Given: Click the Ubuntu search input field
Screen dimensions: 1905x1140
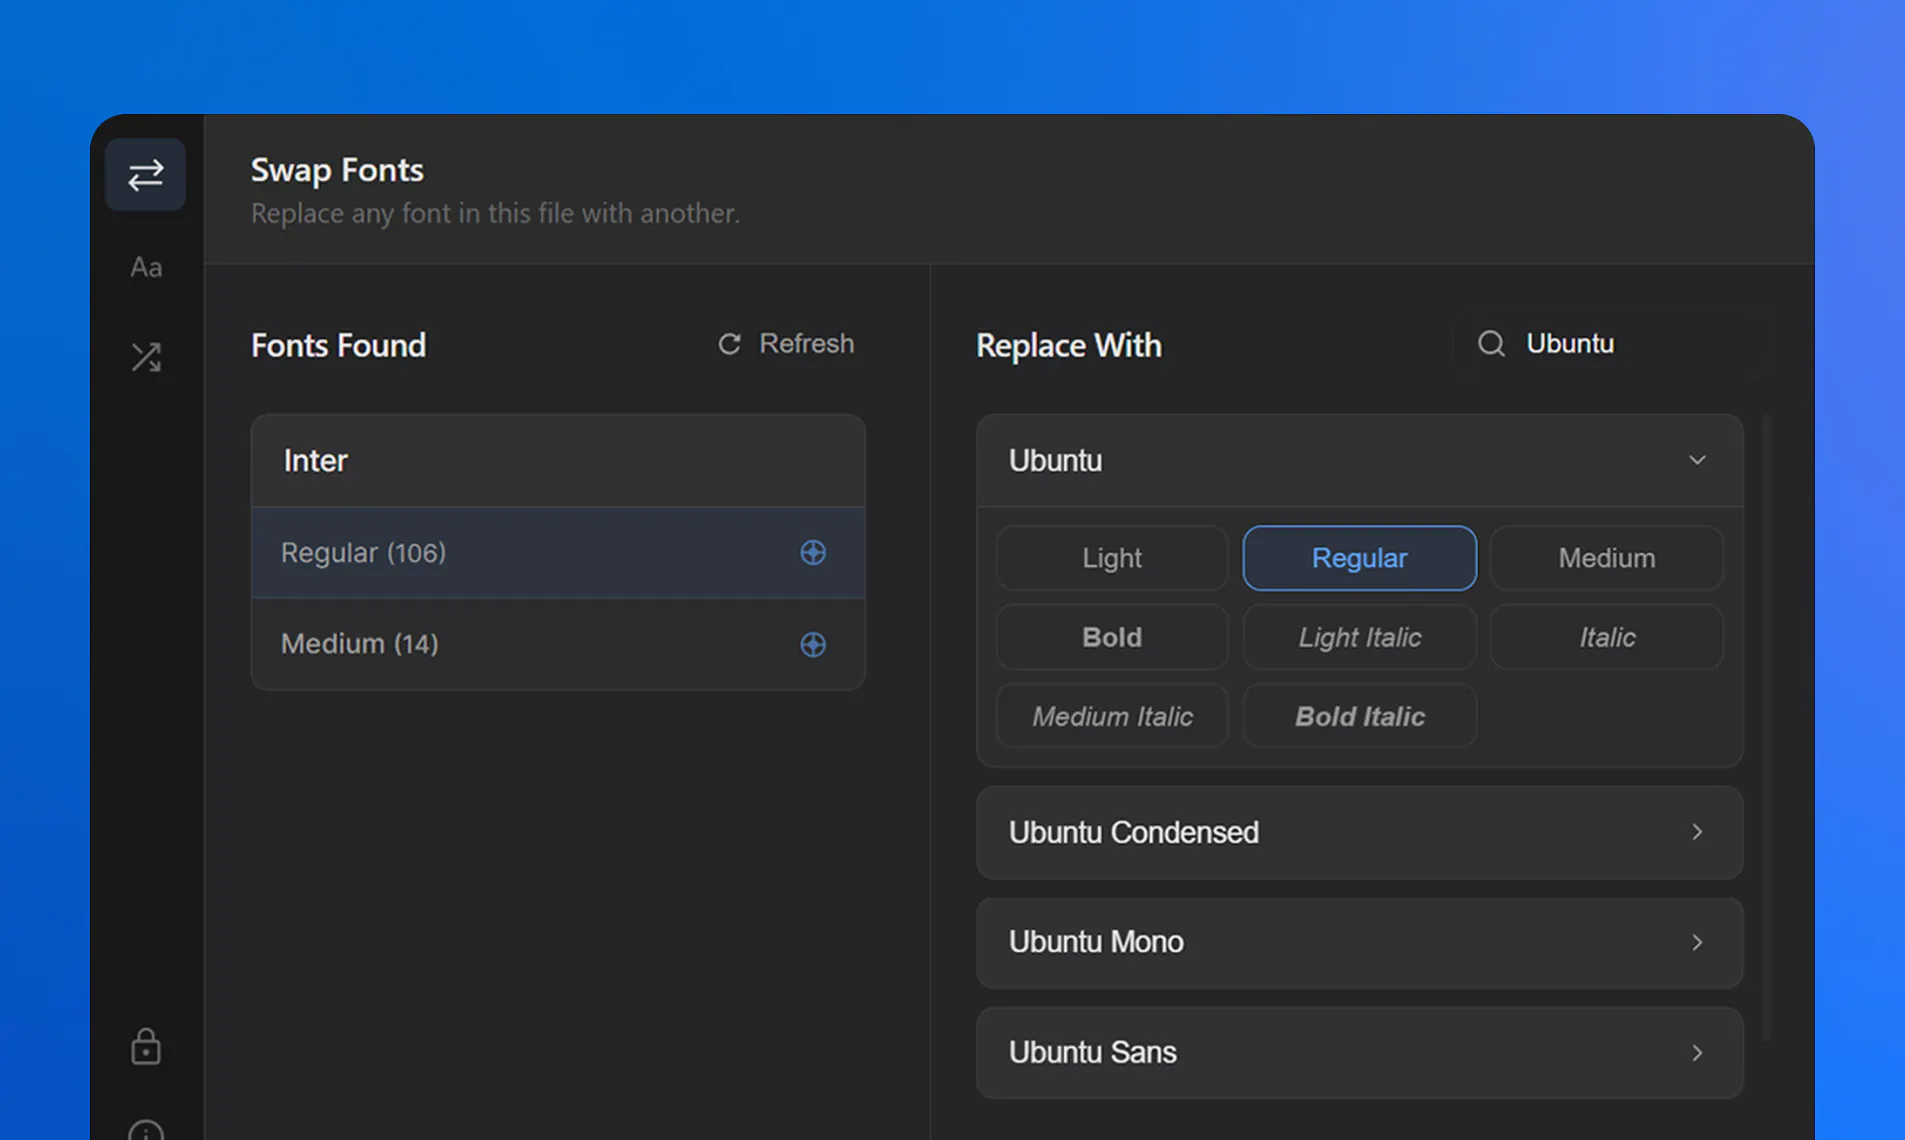Looking at the screenshot, I should click(1610, 344).
